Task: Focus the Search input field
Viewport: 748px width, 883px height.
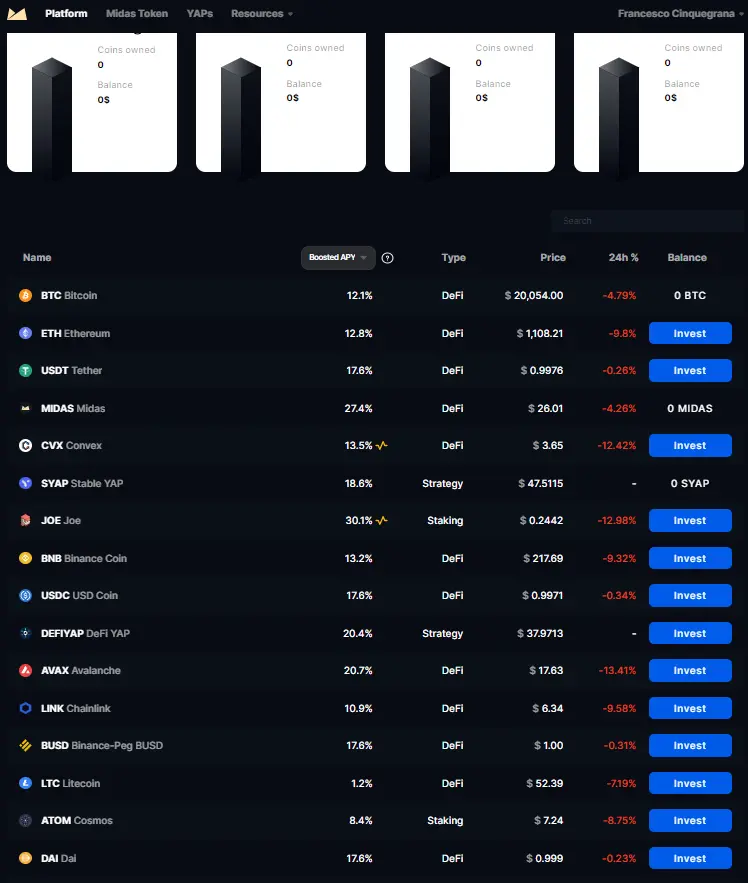Action: click(x=648, y=221)
